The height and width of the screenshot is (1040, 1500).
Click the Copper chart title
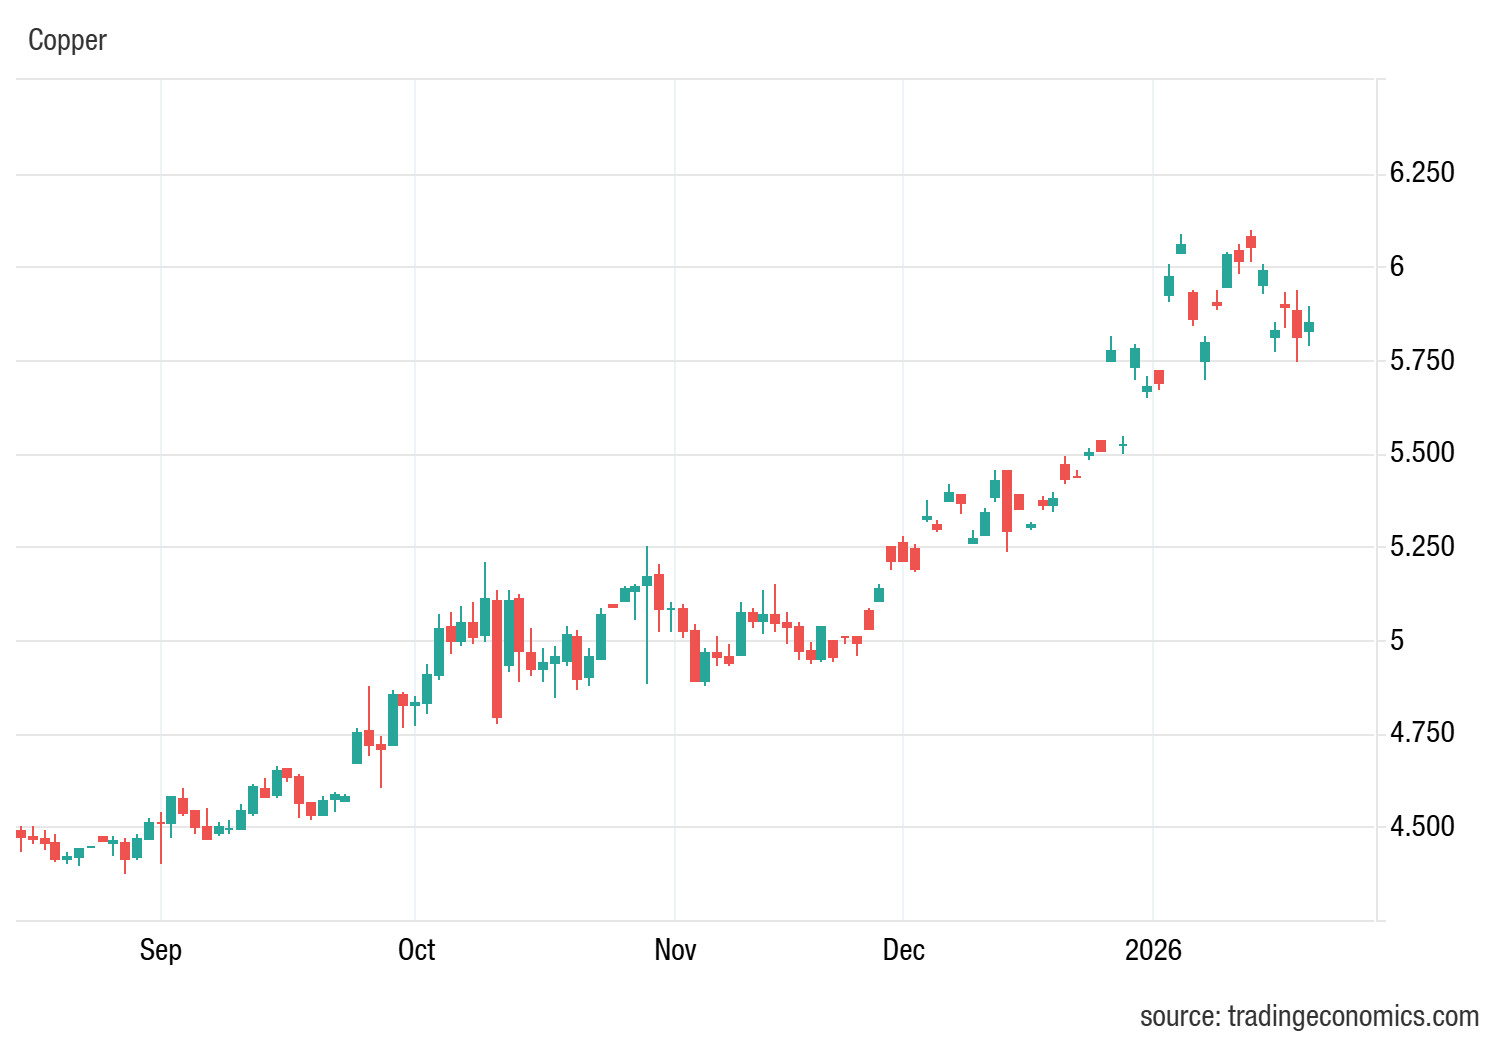(67, 41)
